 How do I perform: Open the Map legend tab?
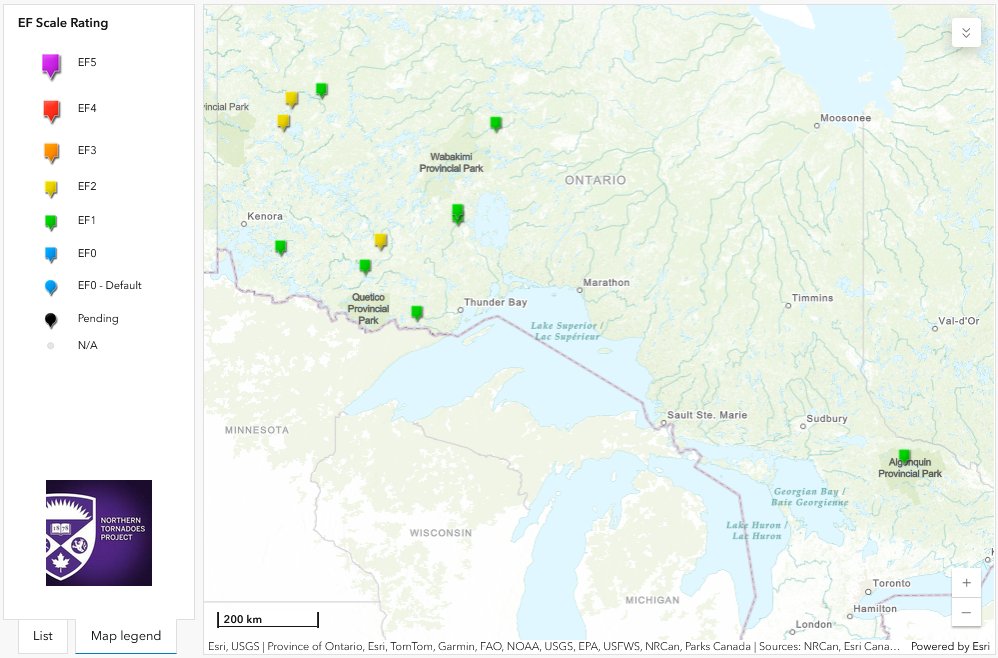tap(125, 636)
